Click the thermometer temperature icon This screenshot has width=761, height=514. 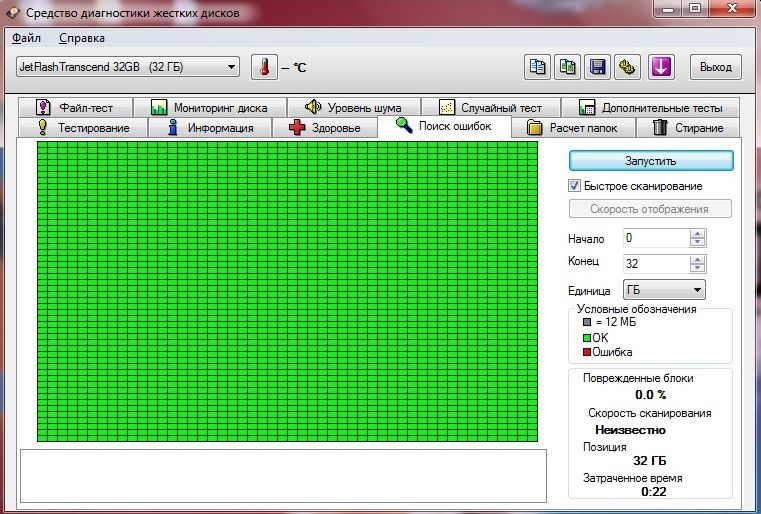tap(265, 67)
